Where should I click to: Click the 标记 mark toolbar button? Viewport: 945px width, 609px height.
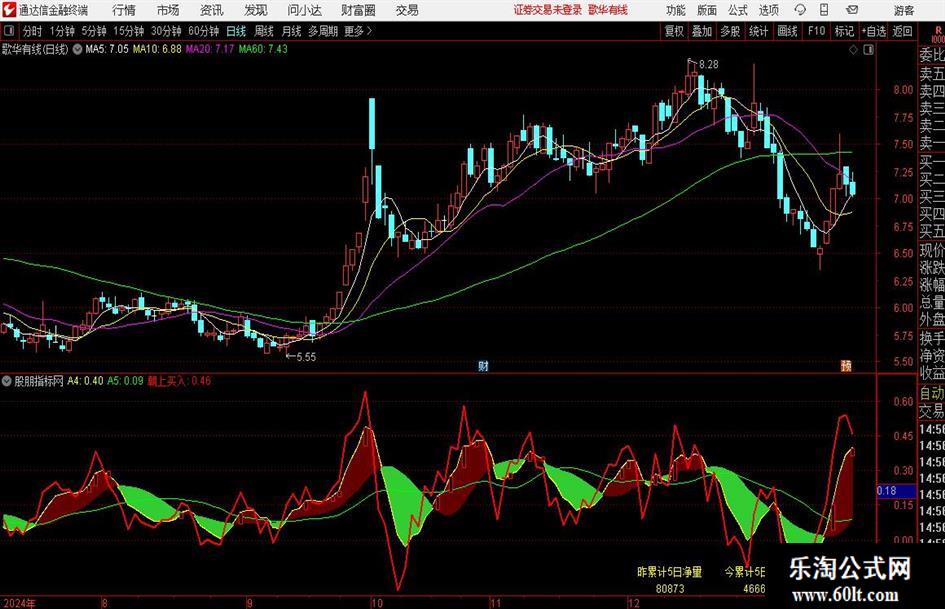pyautogui.click(x=844, y=31)
